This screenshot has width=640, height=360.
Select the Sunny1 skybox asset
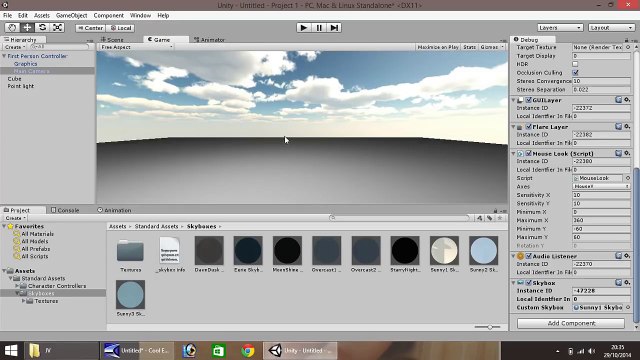tap(444, 254)
